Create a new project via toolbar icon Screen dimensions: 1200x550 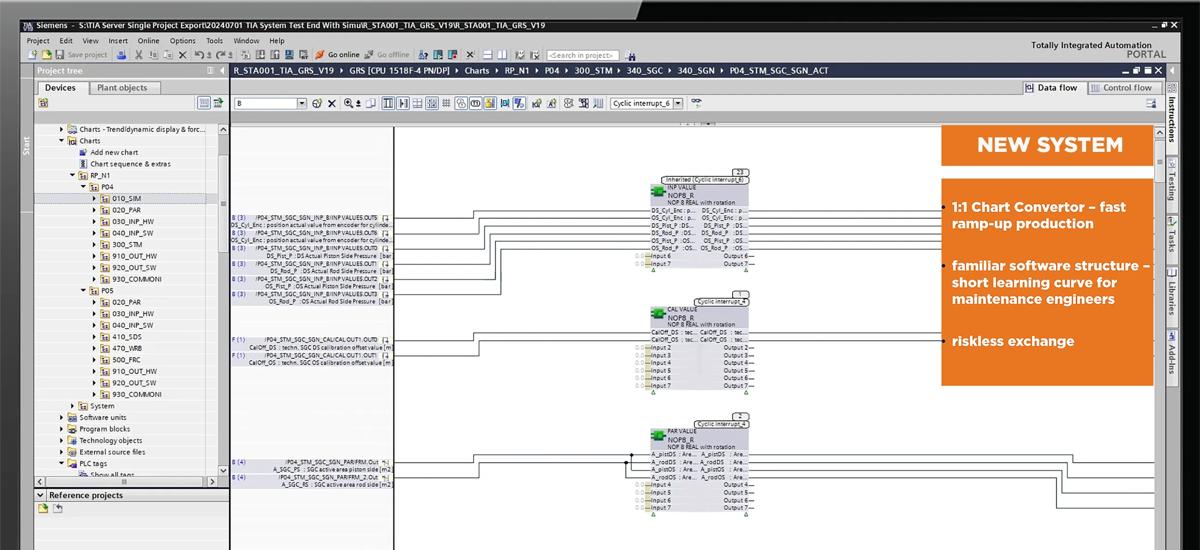[x=33, y=54]
